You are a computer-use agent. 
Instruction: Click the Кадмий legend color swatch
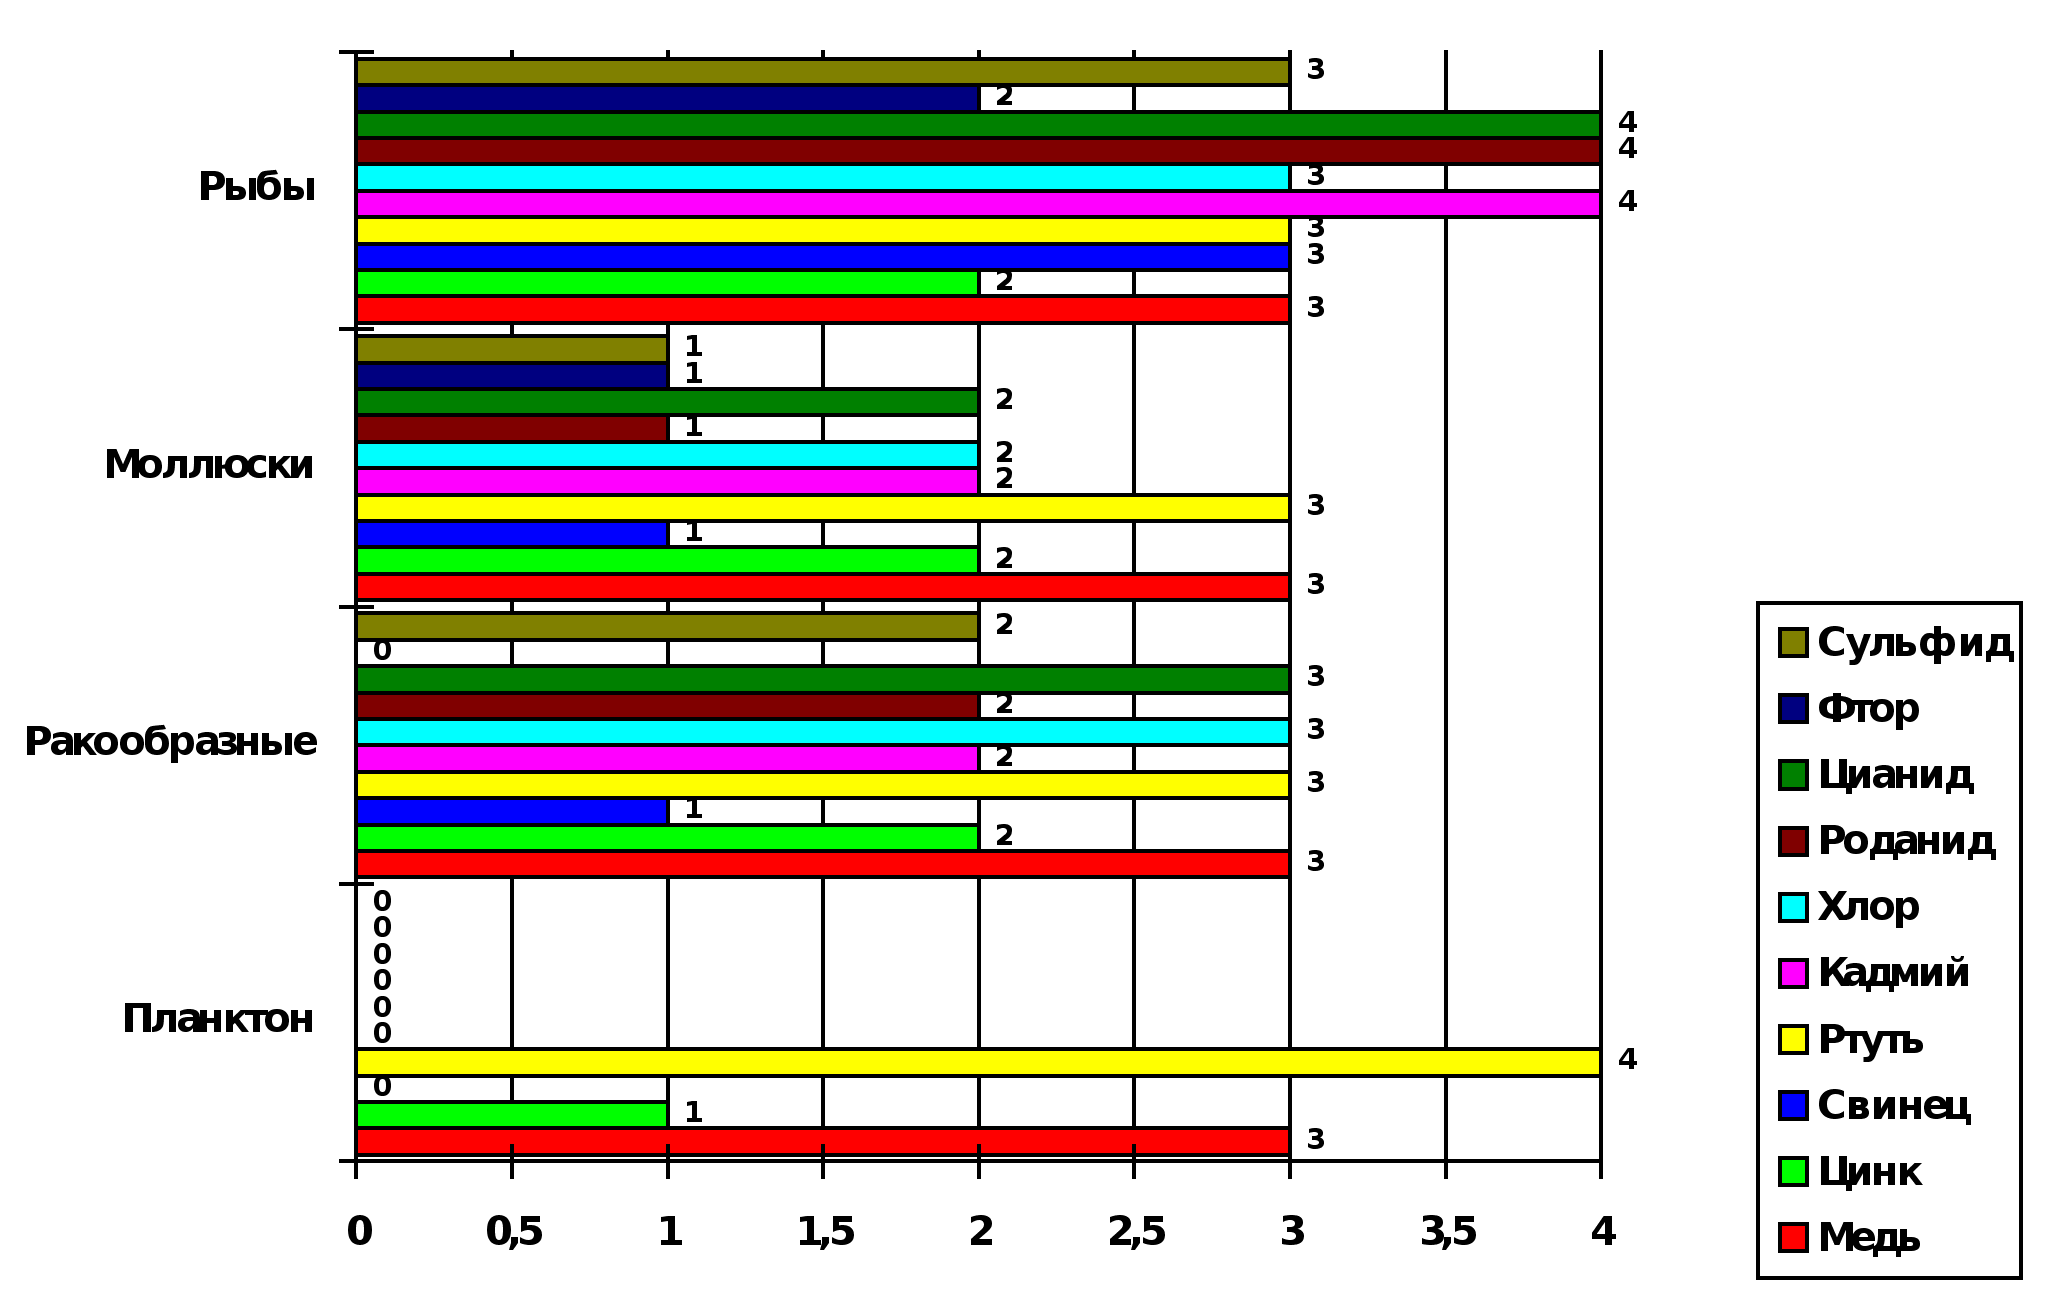(x=1793, y=973)
